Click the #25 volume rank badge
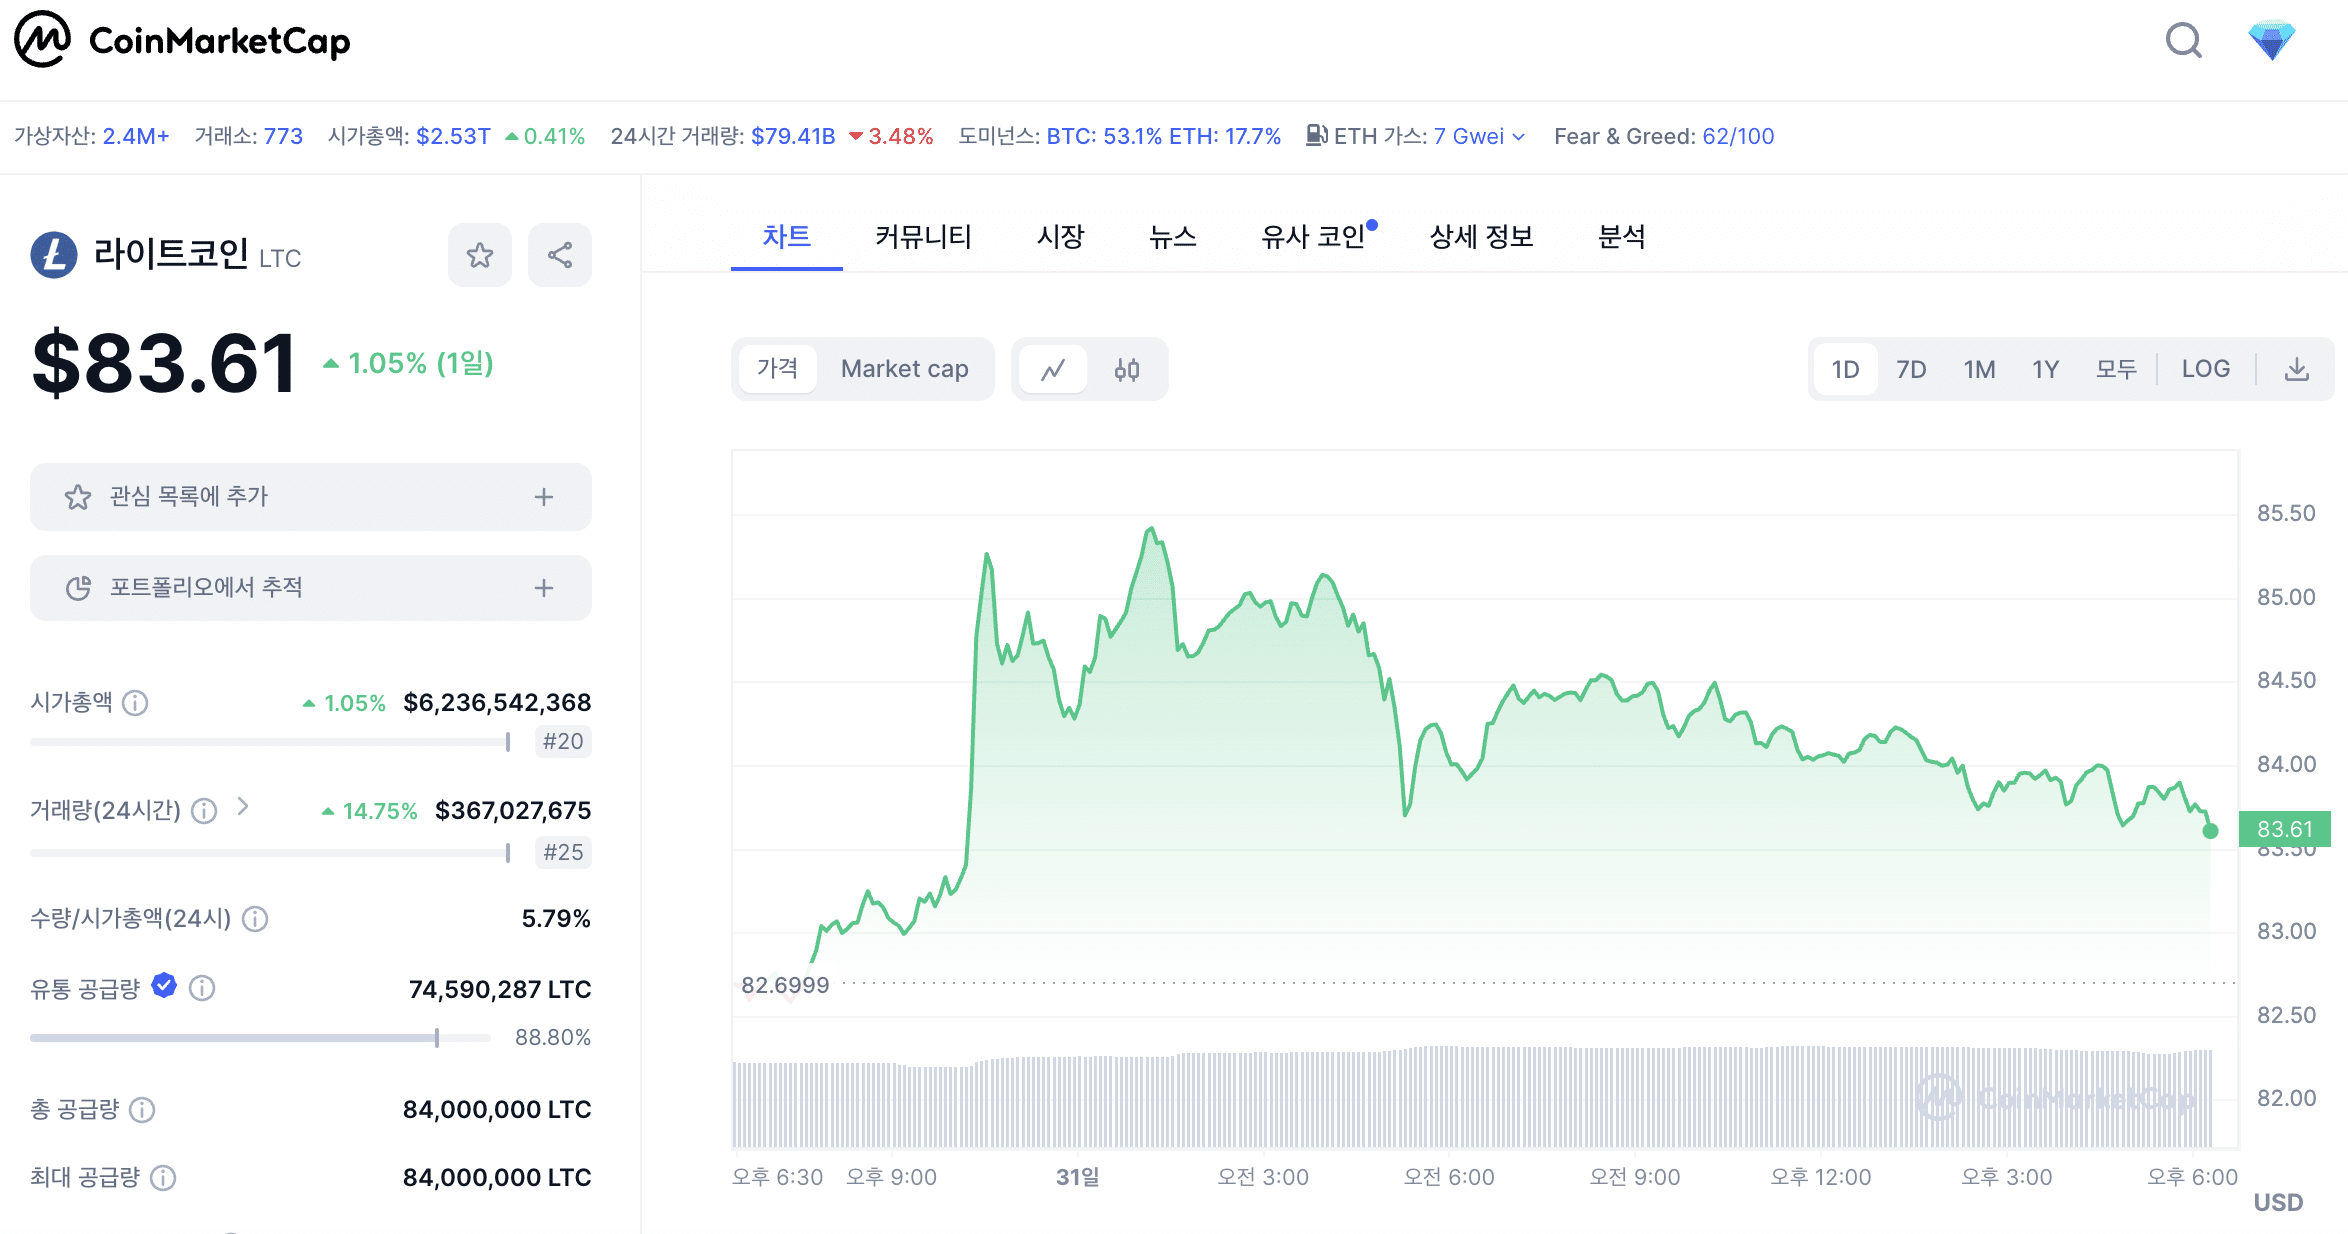 tap(563, 853)
